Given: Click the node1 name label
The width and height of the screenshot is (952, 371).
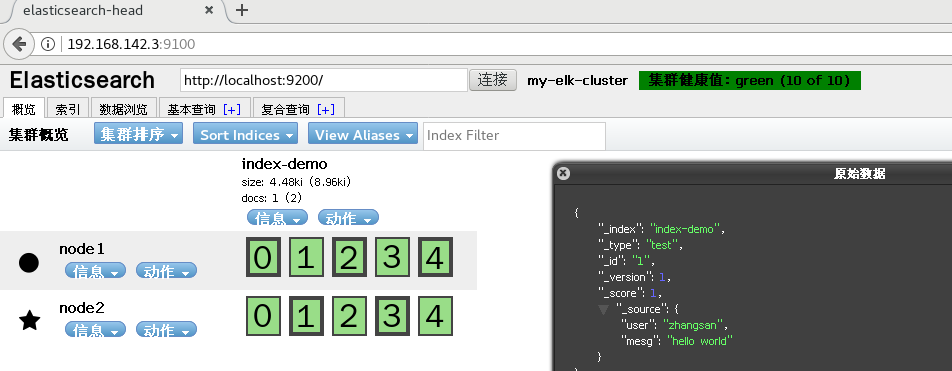Looking at the screenshot, I should (82, 248).
